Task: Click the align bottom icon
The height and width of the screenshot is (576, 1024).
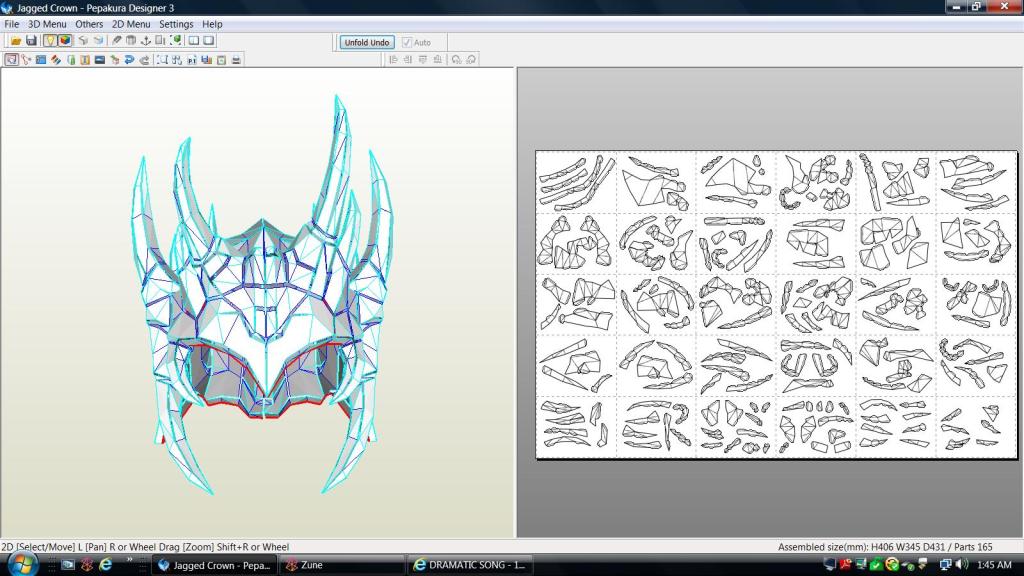Action: coord(438,59)
